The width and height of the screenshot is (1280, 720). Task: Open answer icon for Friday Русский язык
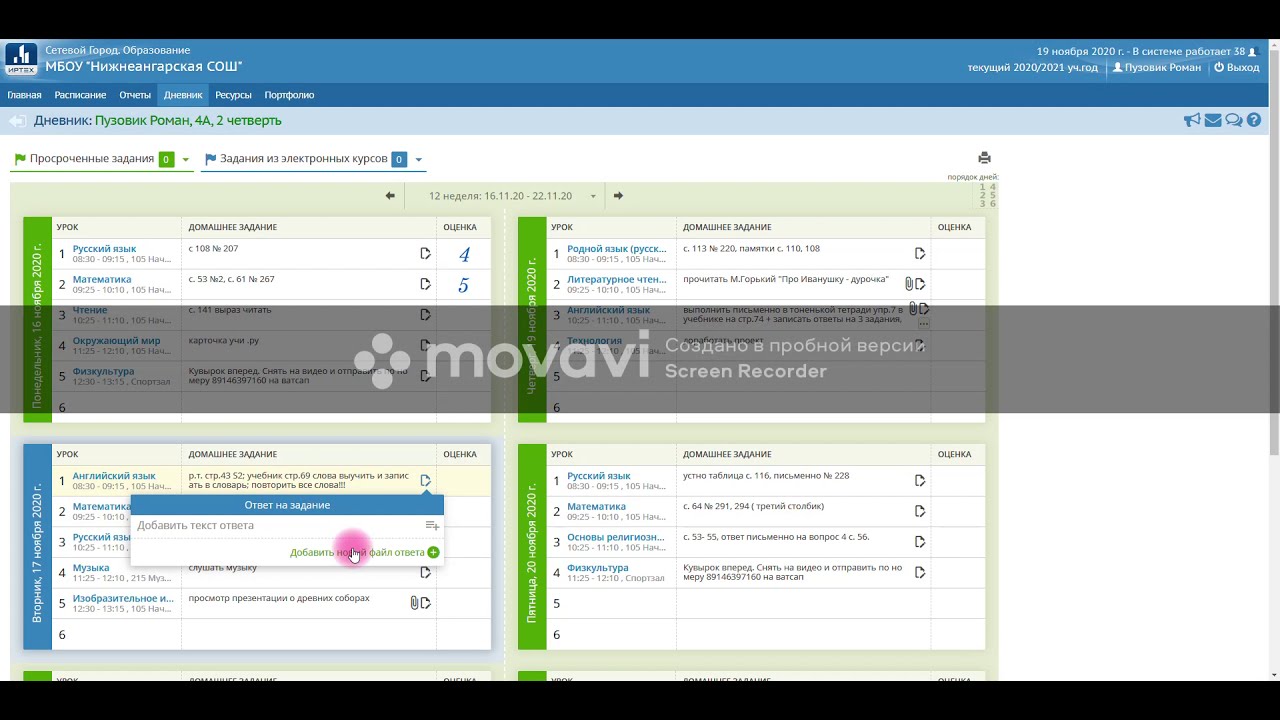tap(920, 481)
